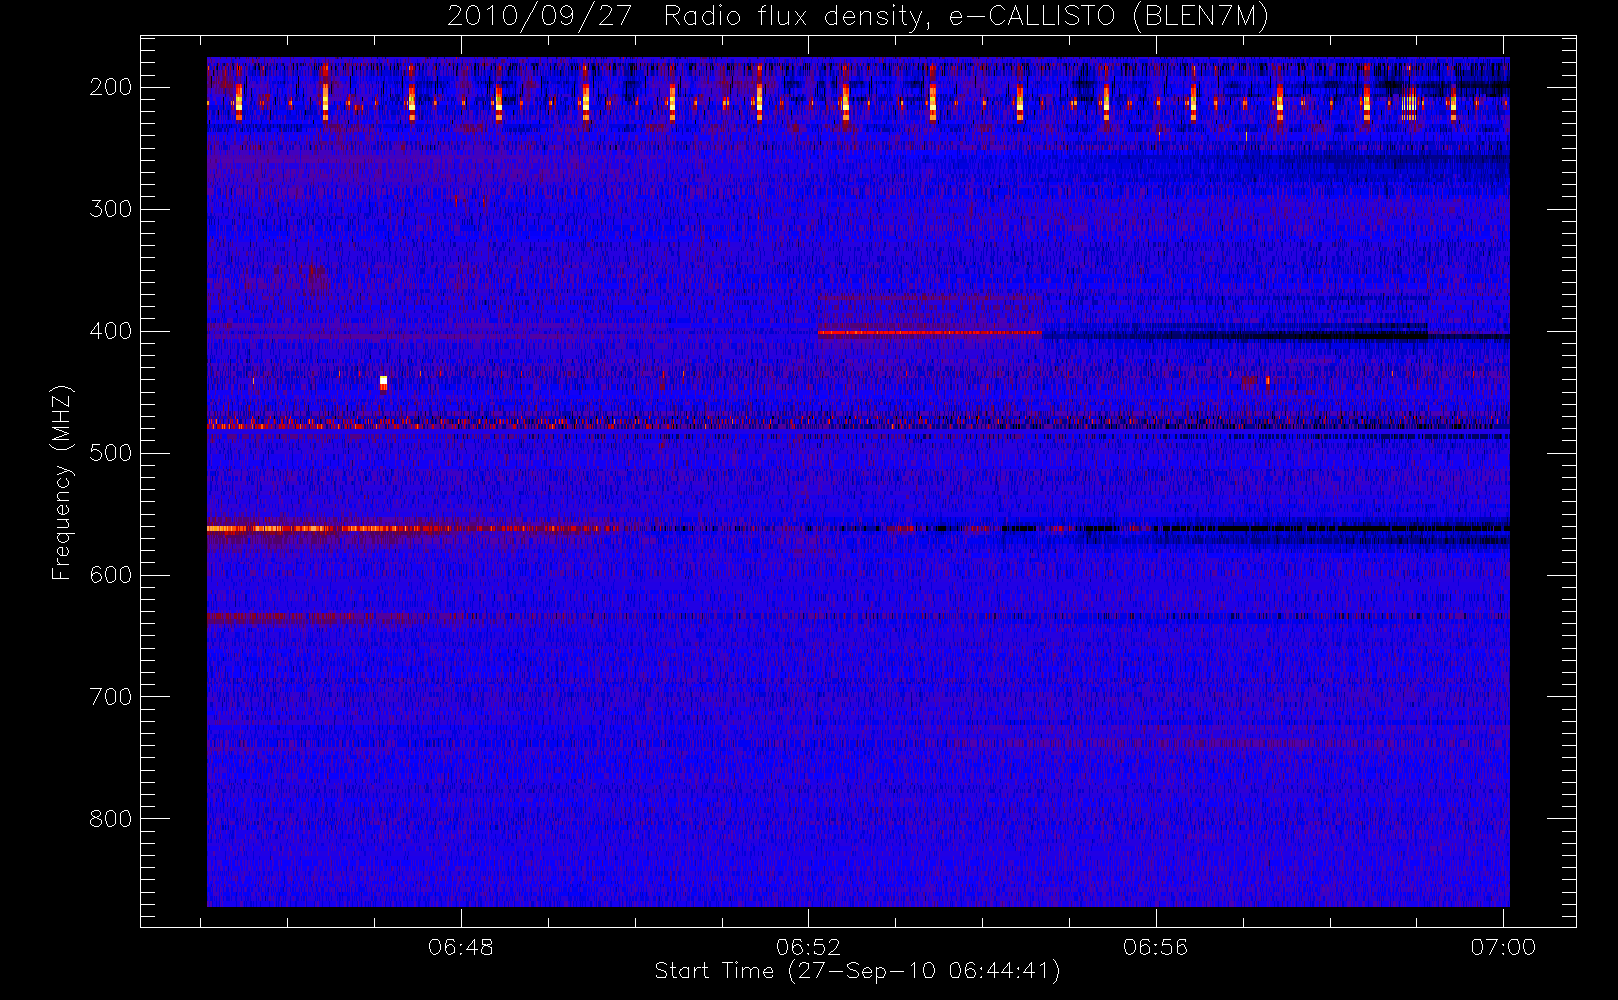Click the 700 frequency tick label
1618x1000 pixels.
111,697
